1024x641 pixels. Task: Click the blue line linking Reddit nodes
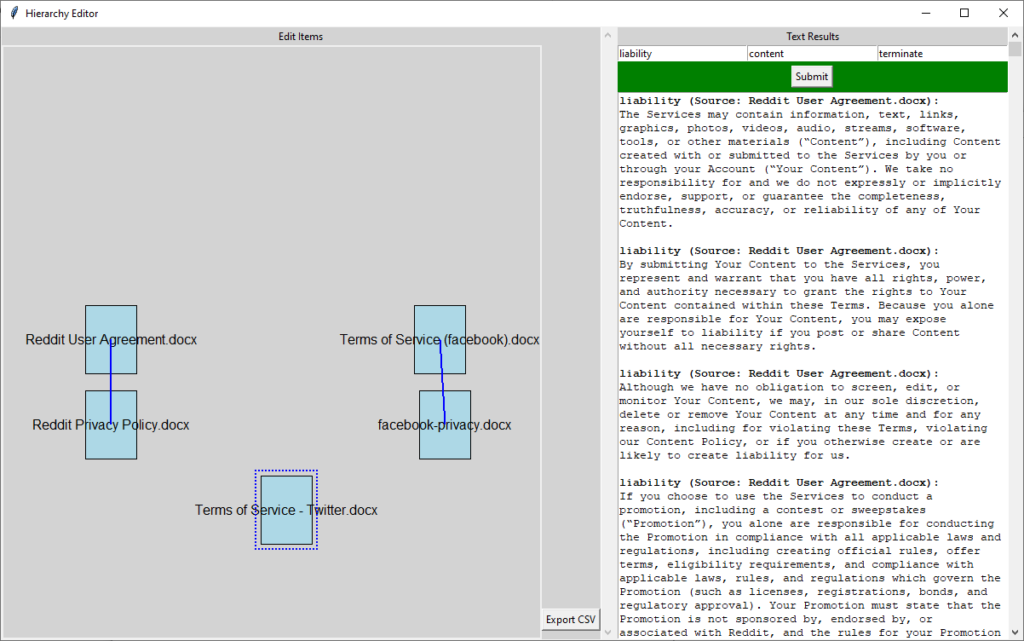111,382
